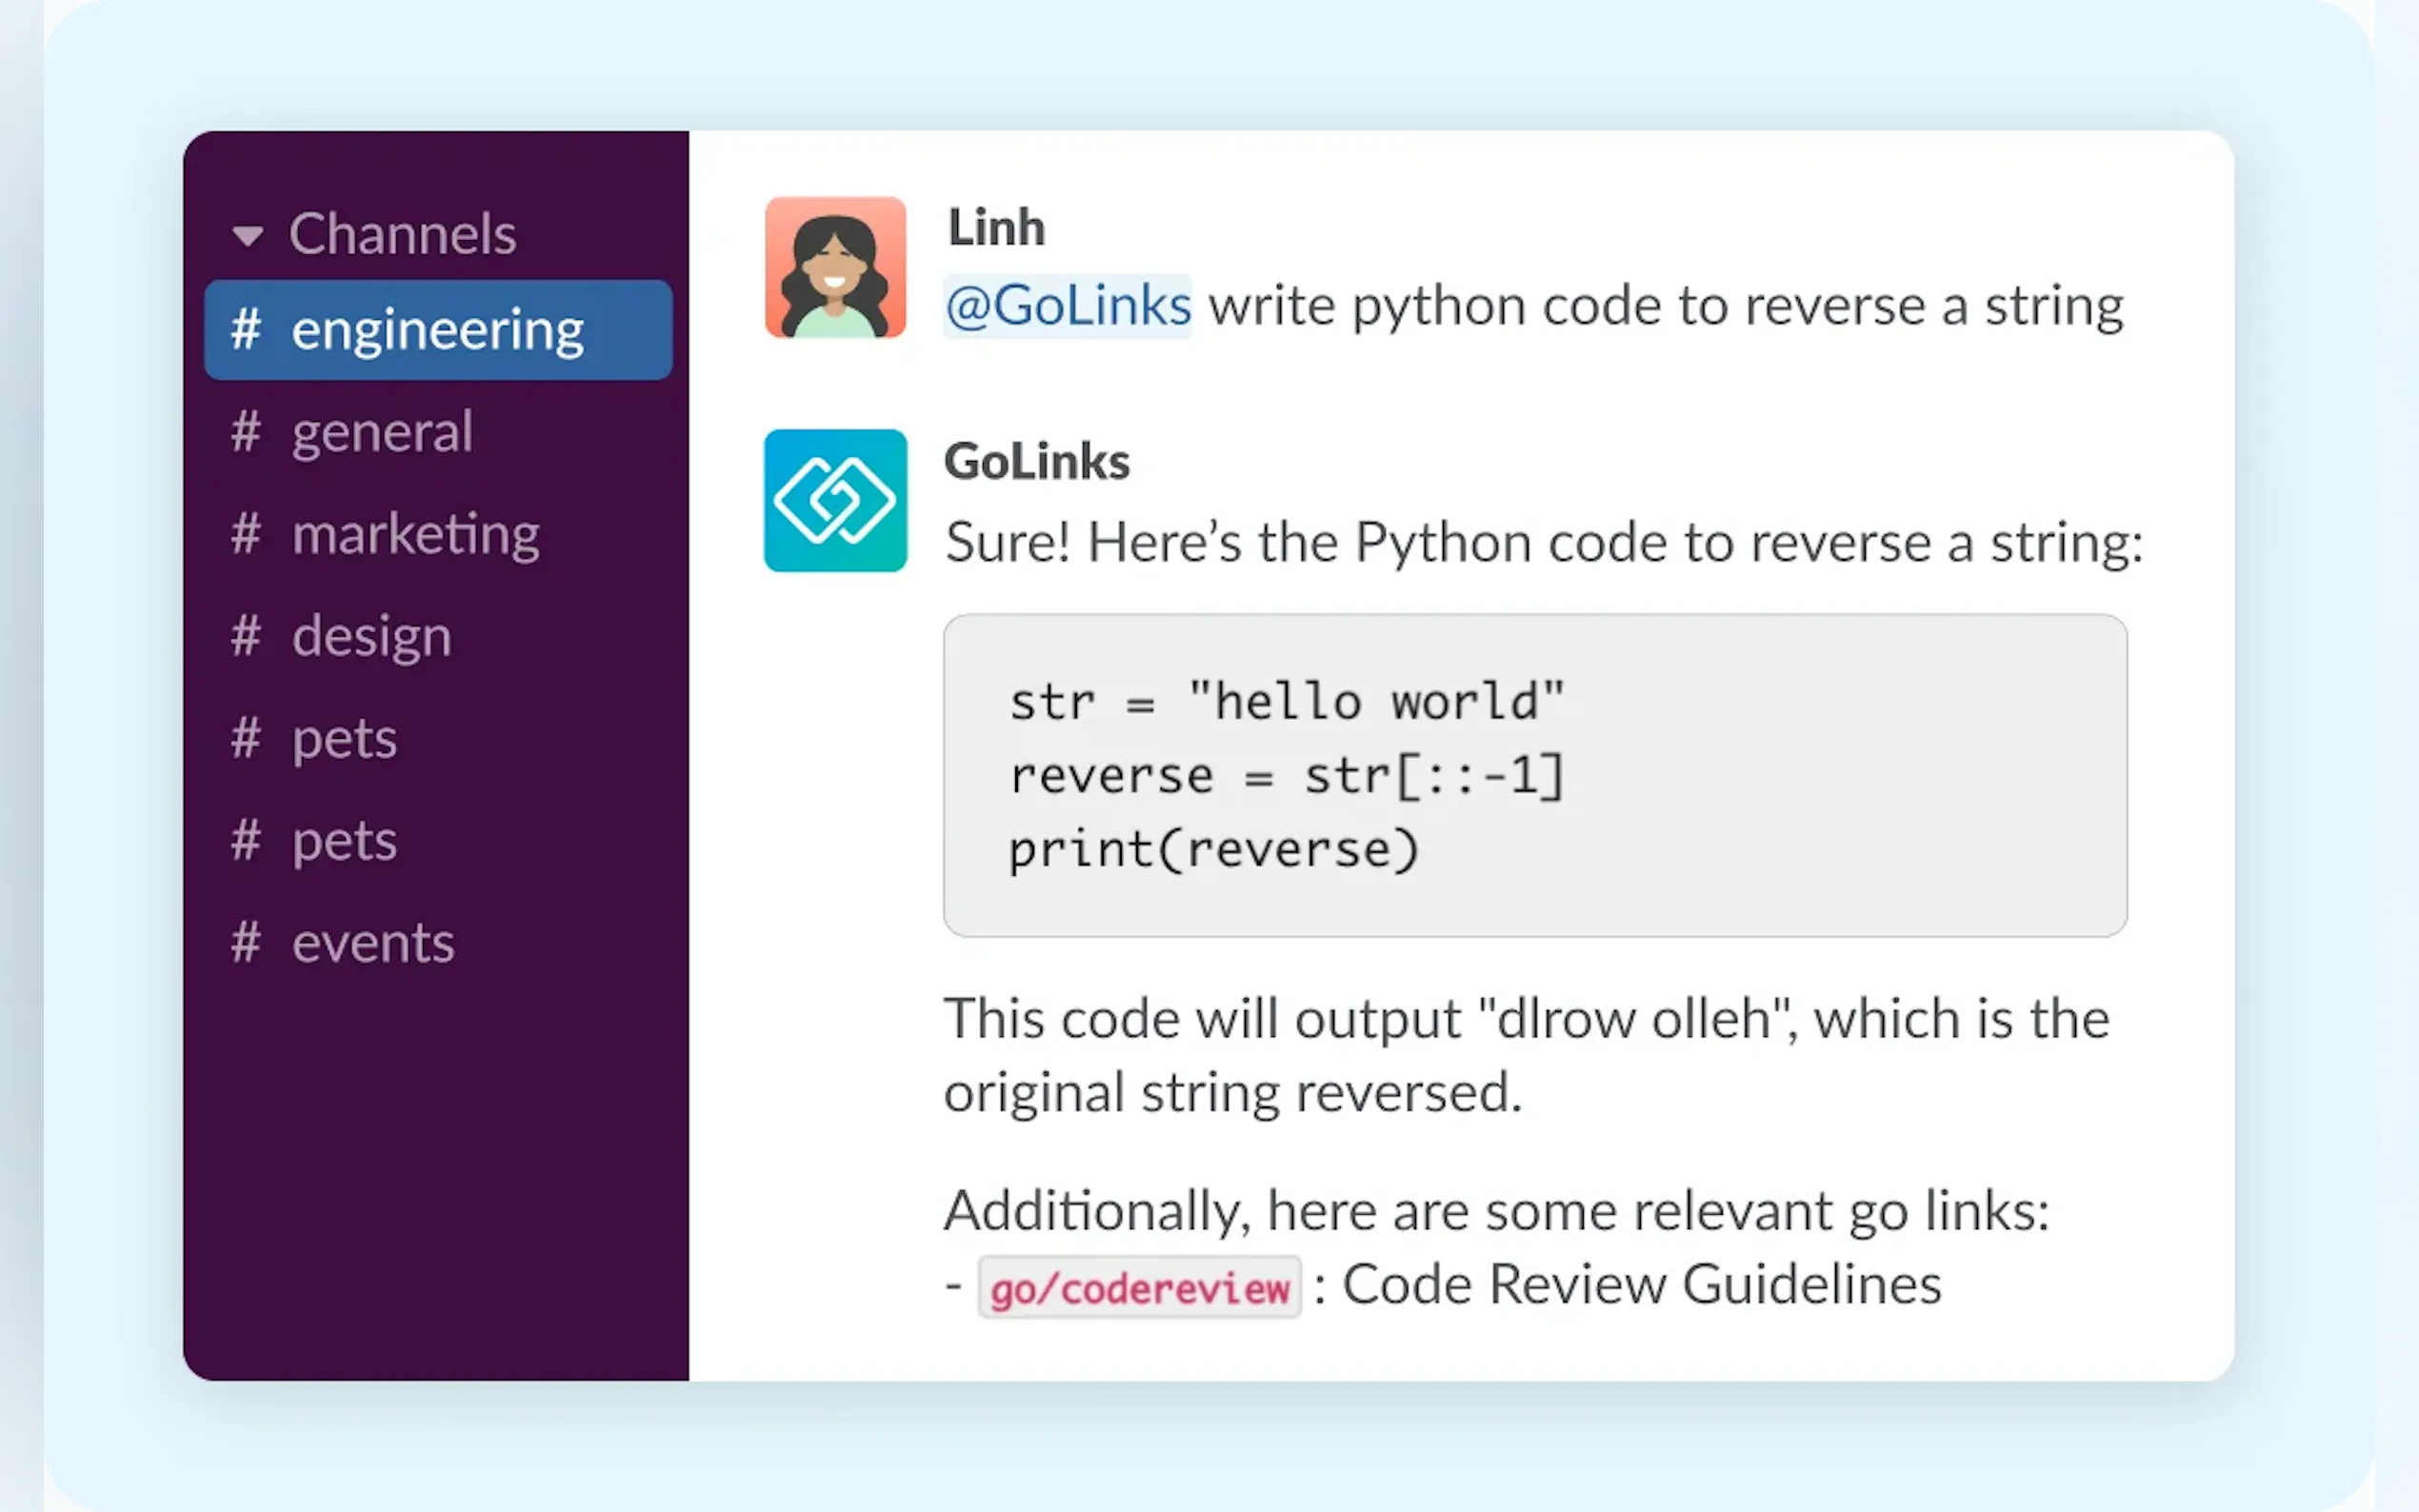
Task: Click the hash icon beside events
Action: [x=246, y=943]
